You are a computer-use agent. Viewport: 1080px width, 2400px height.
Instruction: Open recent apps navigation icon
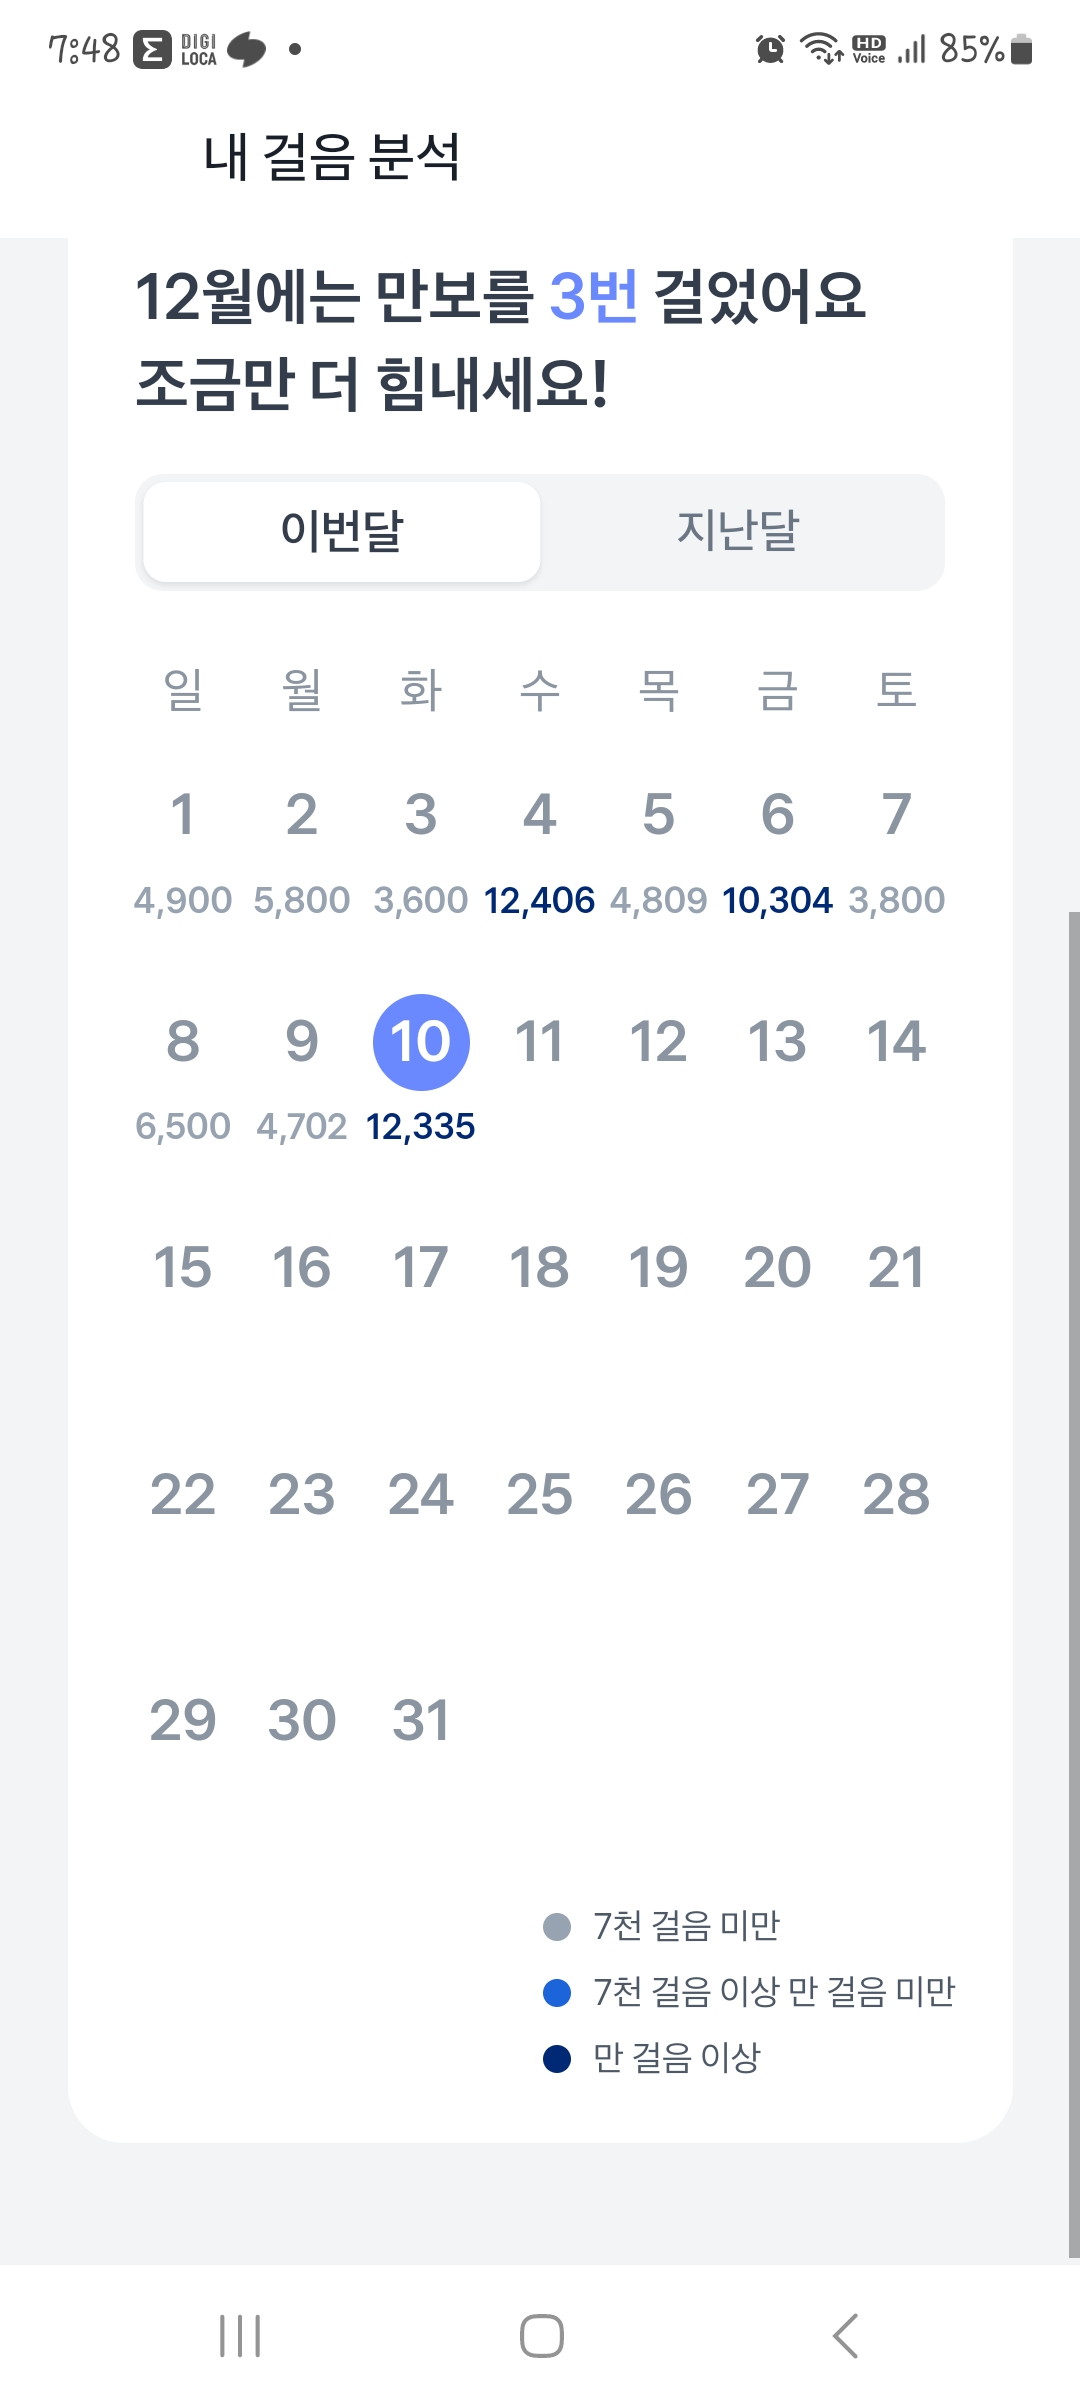(240, 2336)
